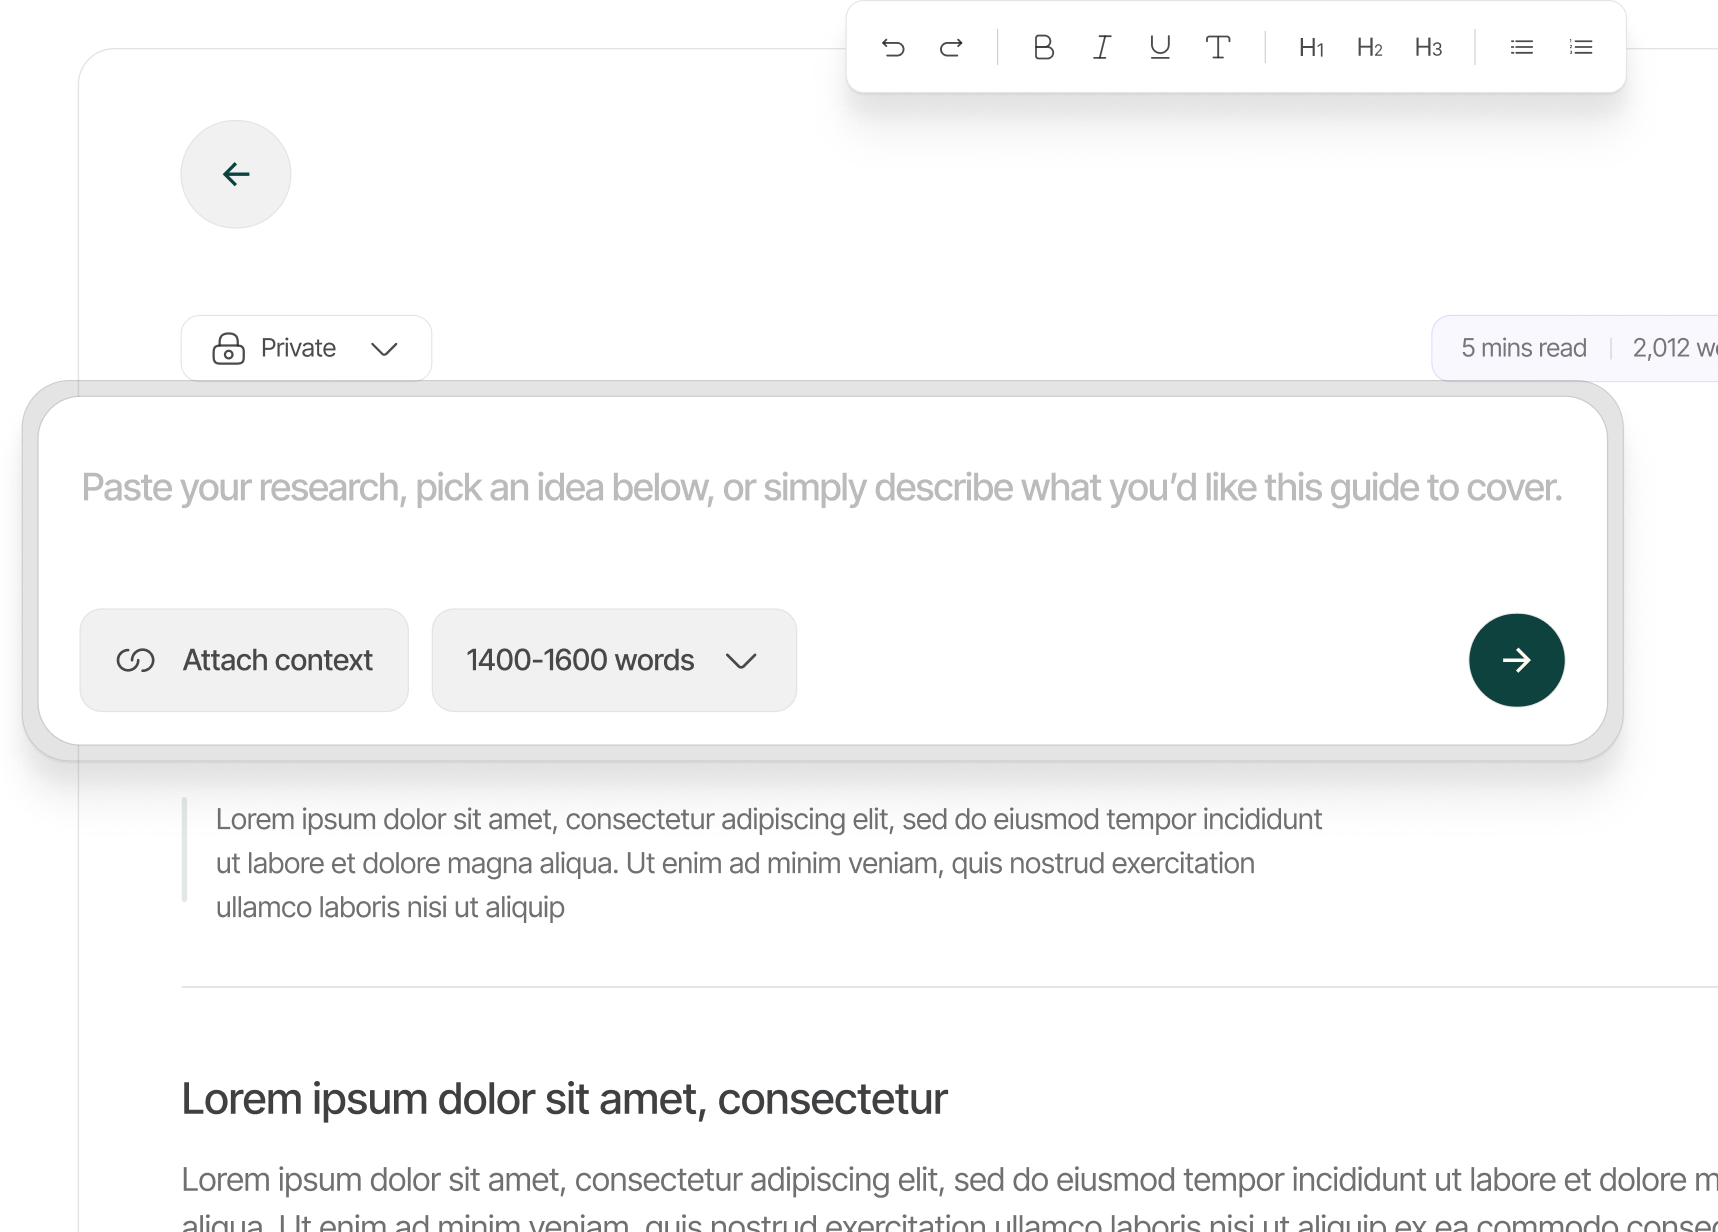Click the quoted block 'ut labore et dolore magna aliqua'
The height and width of the screenshot is (1232, 1718).
pos(768,863)
